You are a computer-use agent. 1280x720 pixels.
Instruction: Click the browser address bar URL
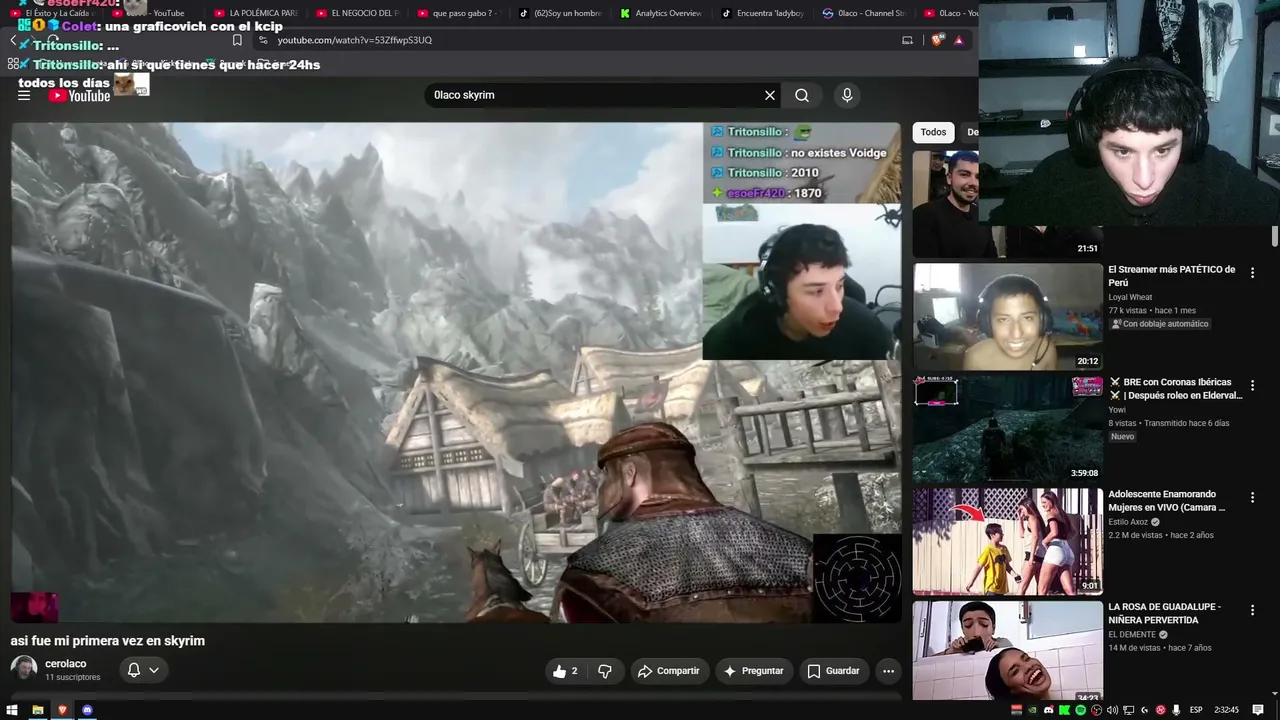[355, 40]
